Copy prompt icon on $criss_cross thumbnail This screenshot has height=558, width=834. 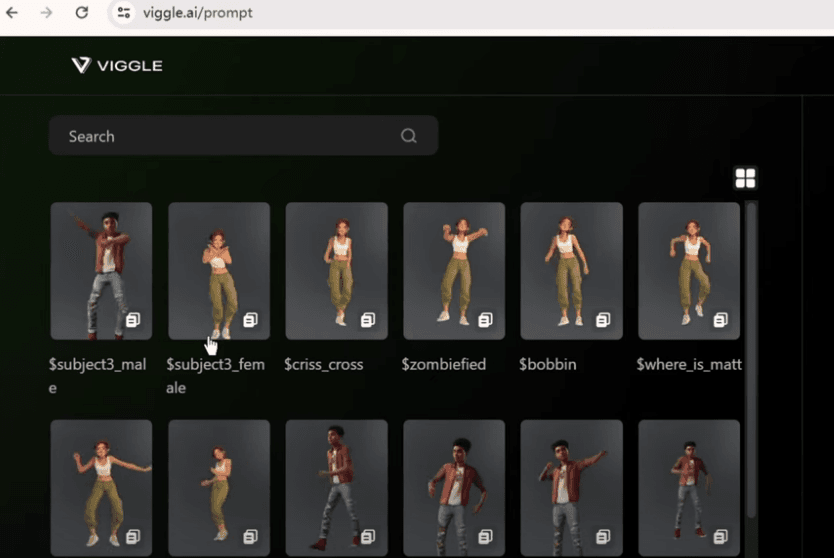click(368, 320)
